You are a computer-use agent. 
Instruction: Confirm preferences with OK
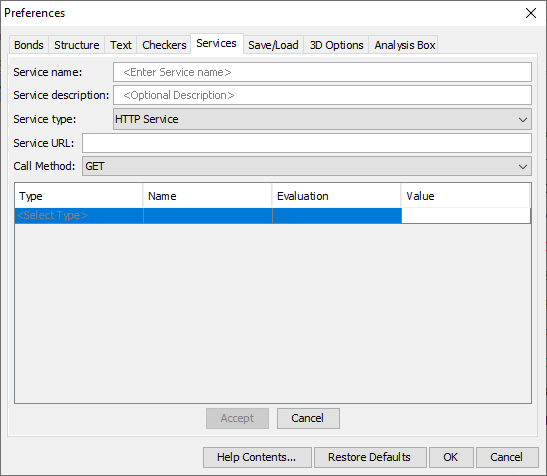[x=451, y=457]
